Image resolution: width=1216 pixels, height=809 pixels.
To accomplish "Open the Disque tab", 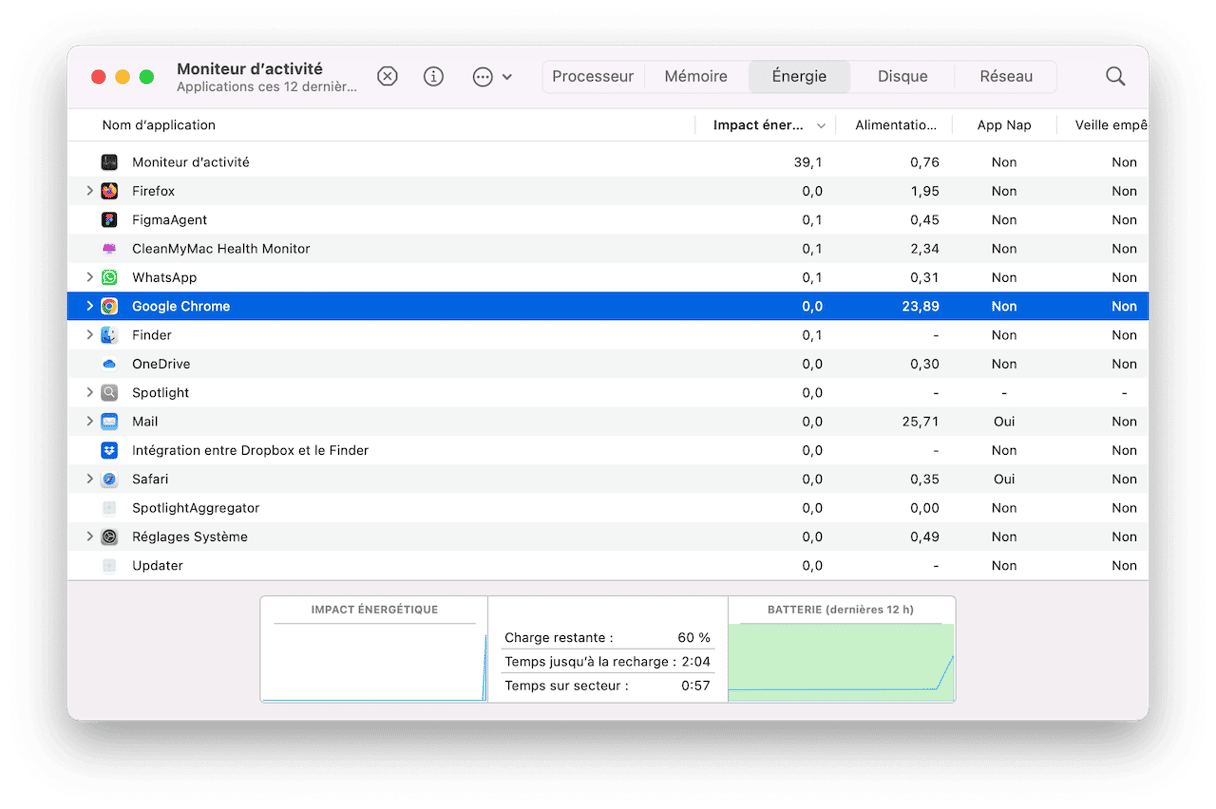I will [x=903, y=77].
